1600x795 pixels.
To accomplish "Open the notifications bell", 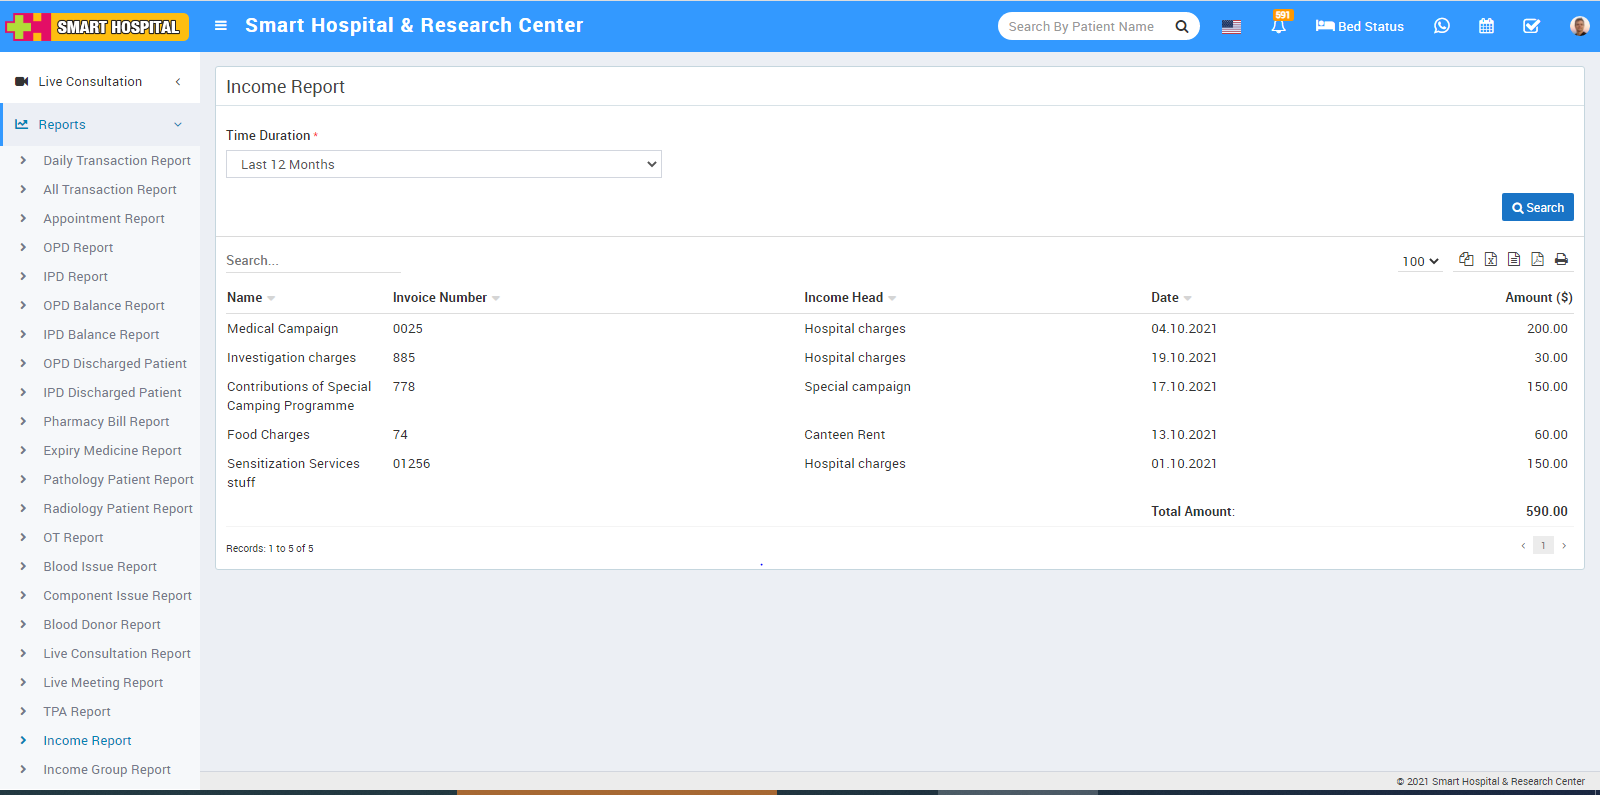I will (x=1278, y=26).
